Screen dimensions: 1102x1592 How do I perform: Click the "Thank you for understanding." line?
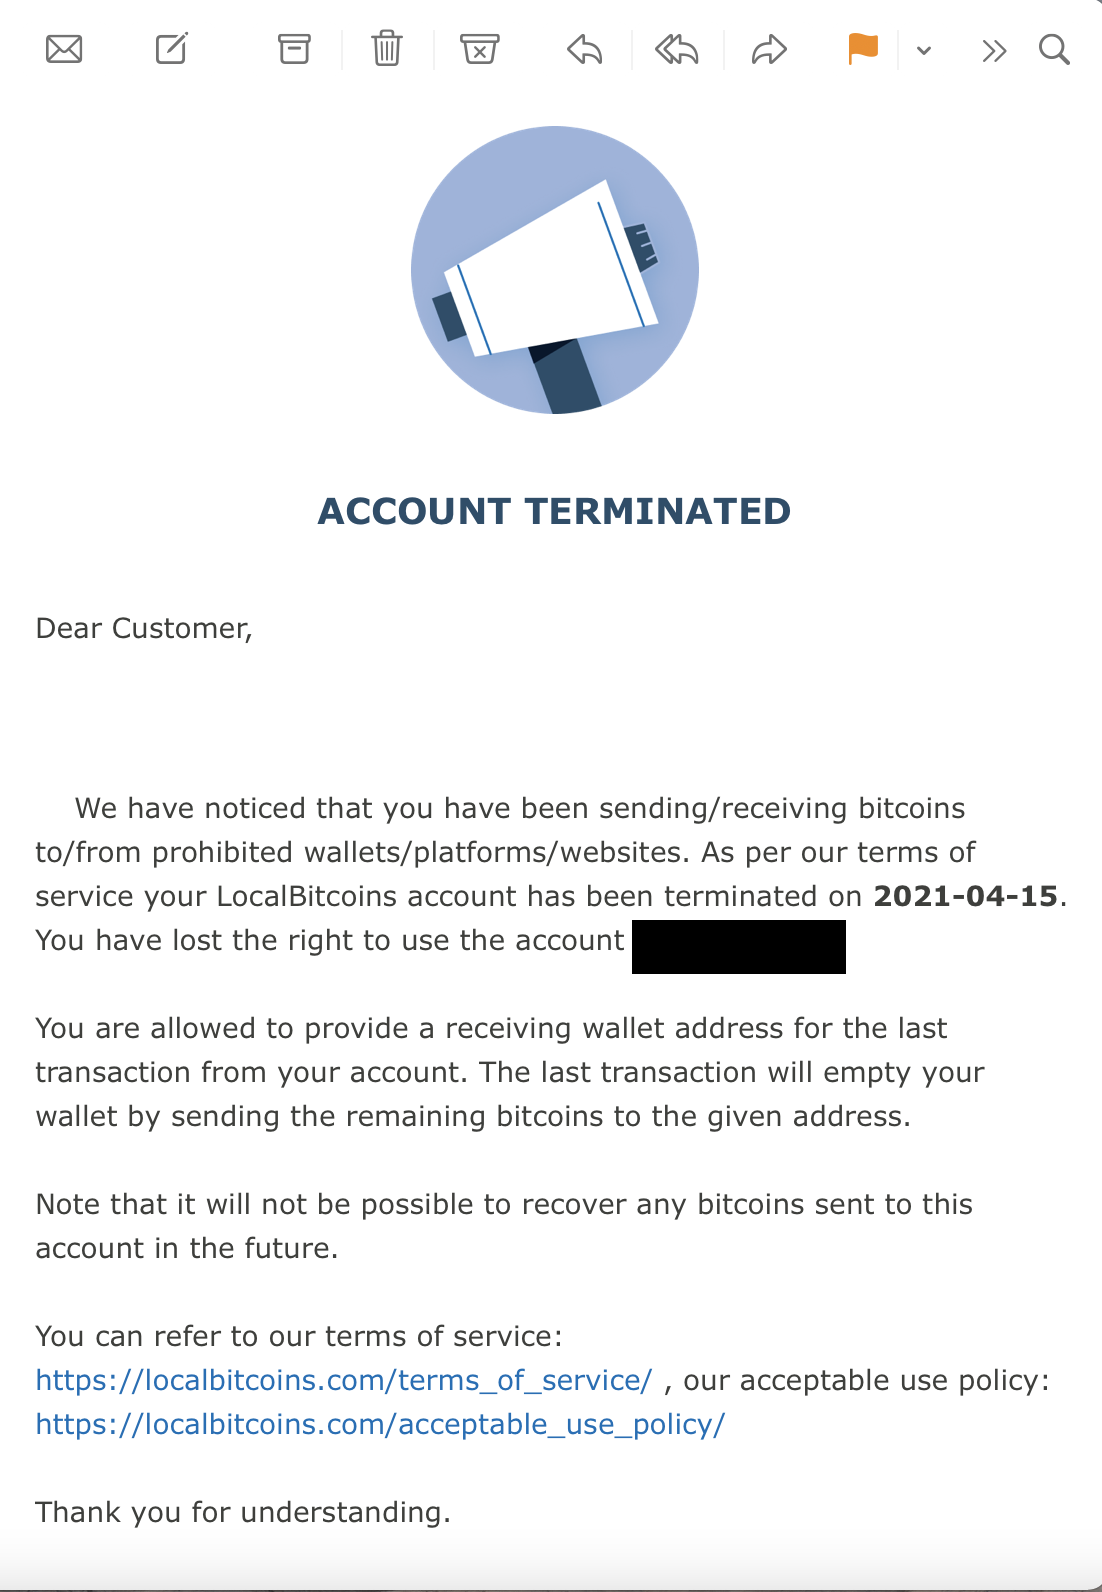tap(243, 1512)
